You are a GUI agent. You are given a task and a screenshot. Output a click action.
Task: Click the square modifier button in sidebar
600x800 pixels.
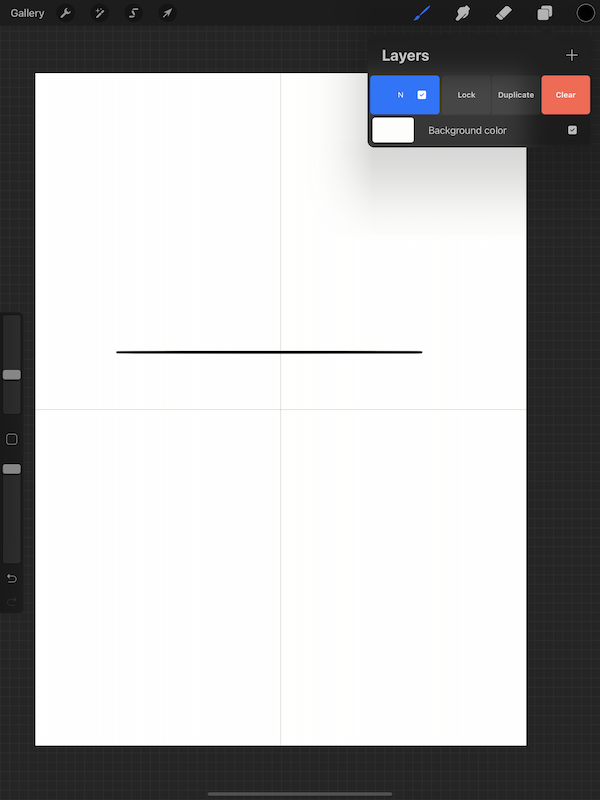click(x=11, y=439)
